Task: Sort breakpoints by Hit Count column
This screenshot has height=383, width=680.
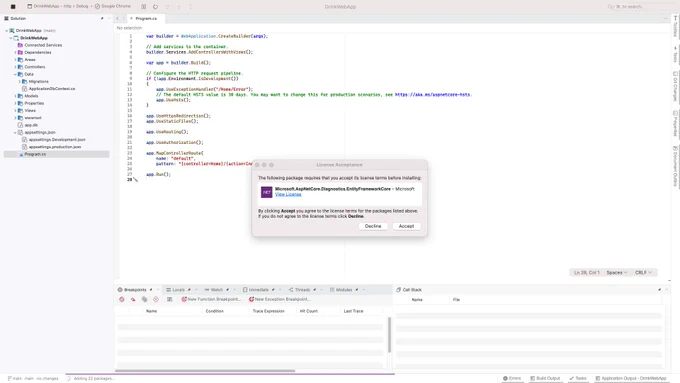Action: point(309,311)
